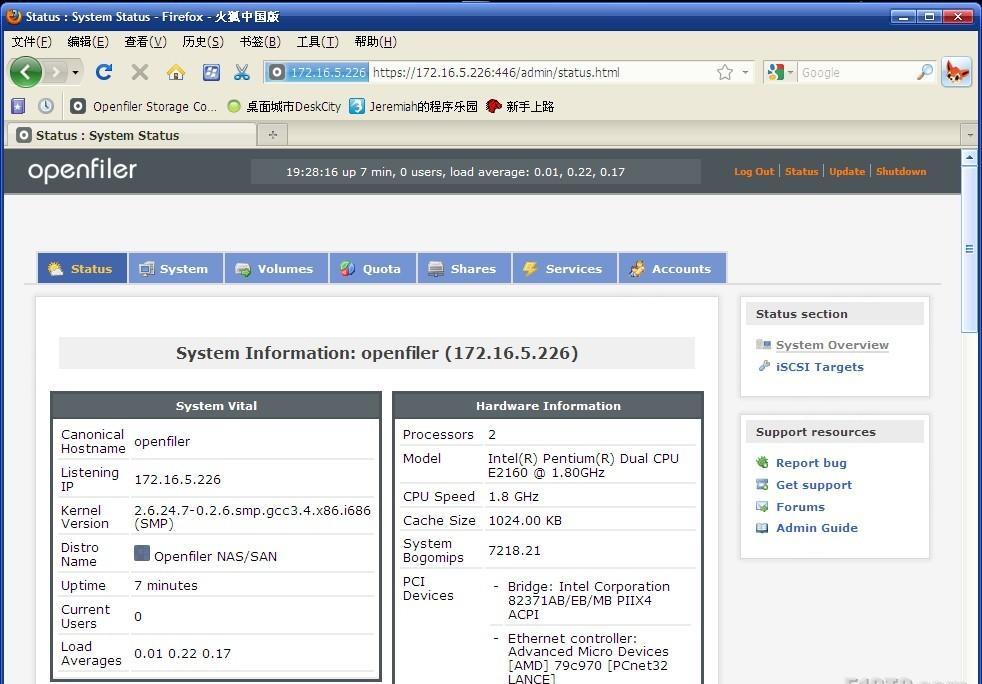Switch to the System tab
Viewport: 982px width, 684px height.
tap(176, 269)
